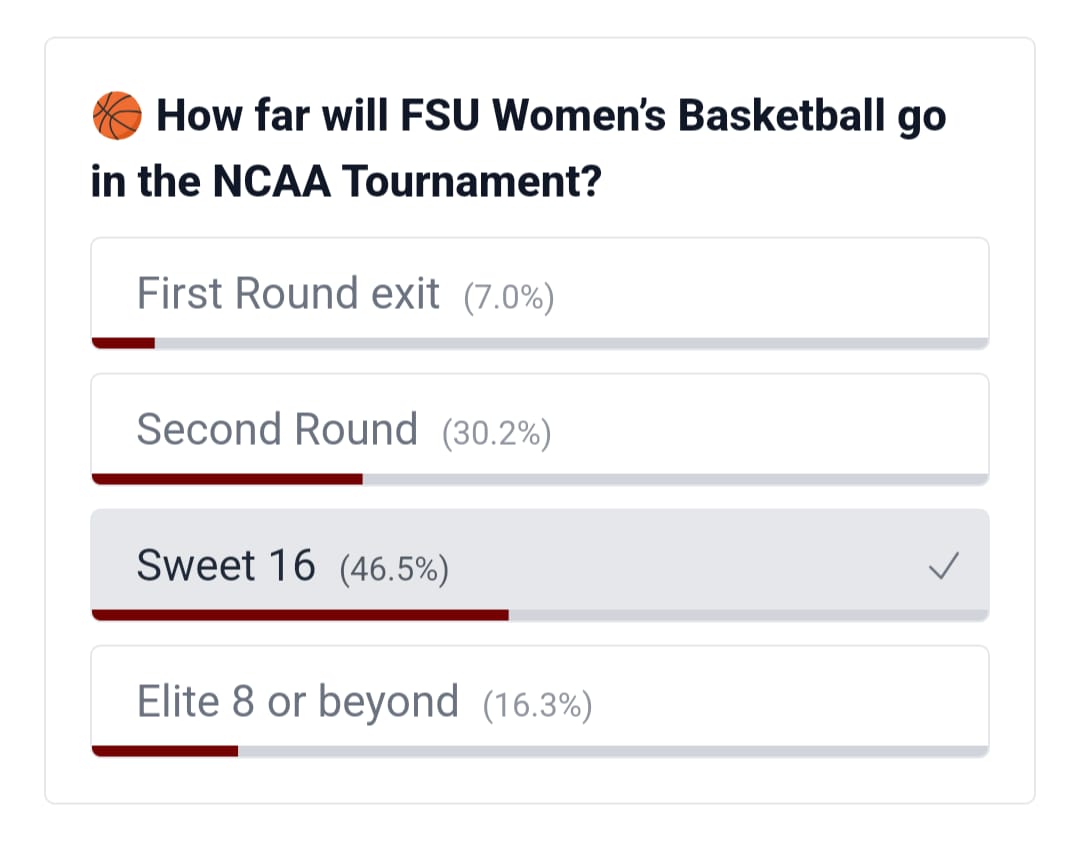This screenshot has width=1080, height=845.
Task: Click red filled bar under Sweet 16
Action: point(300,615)
